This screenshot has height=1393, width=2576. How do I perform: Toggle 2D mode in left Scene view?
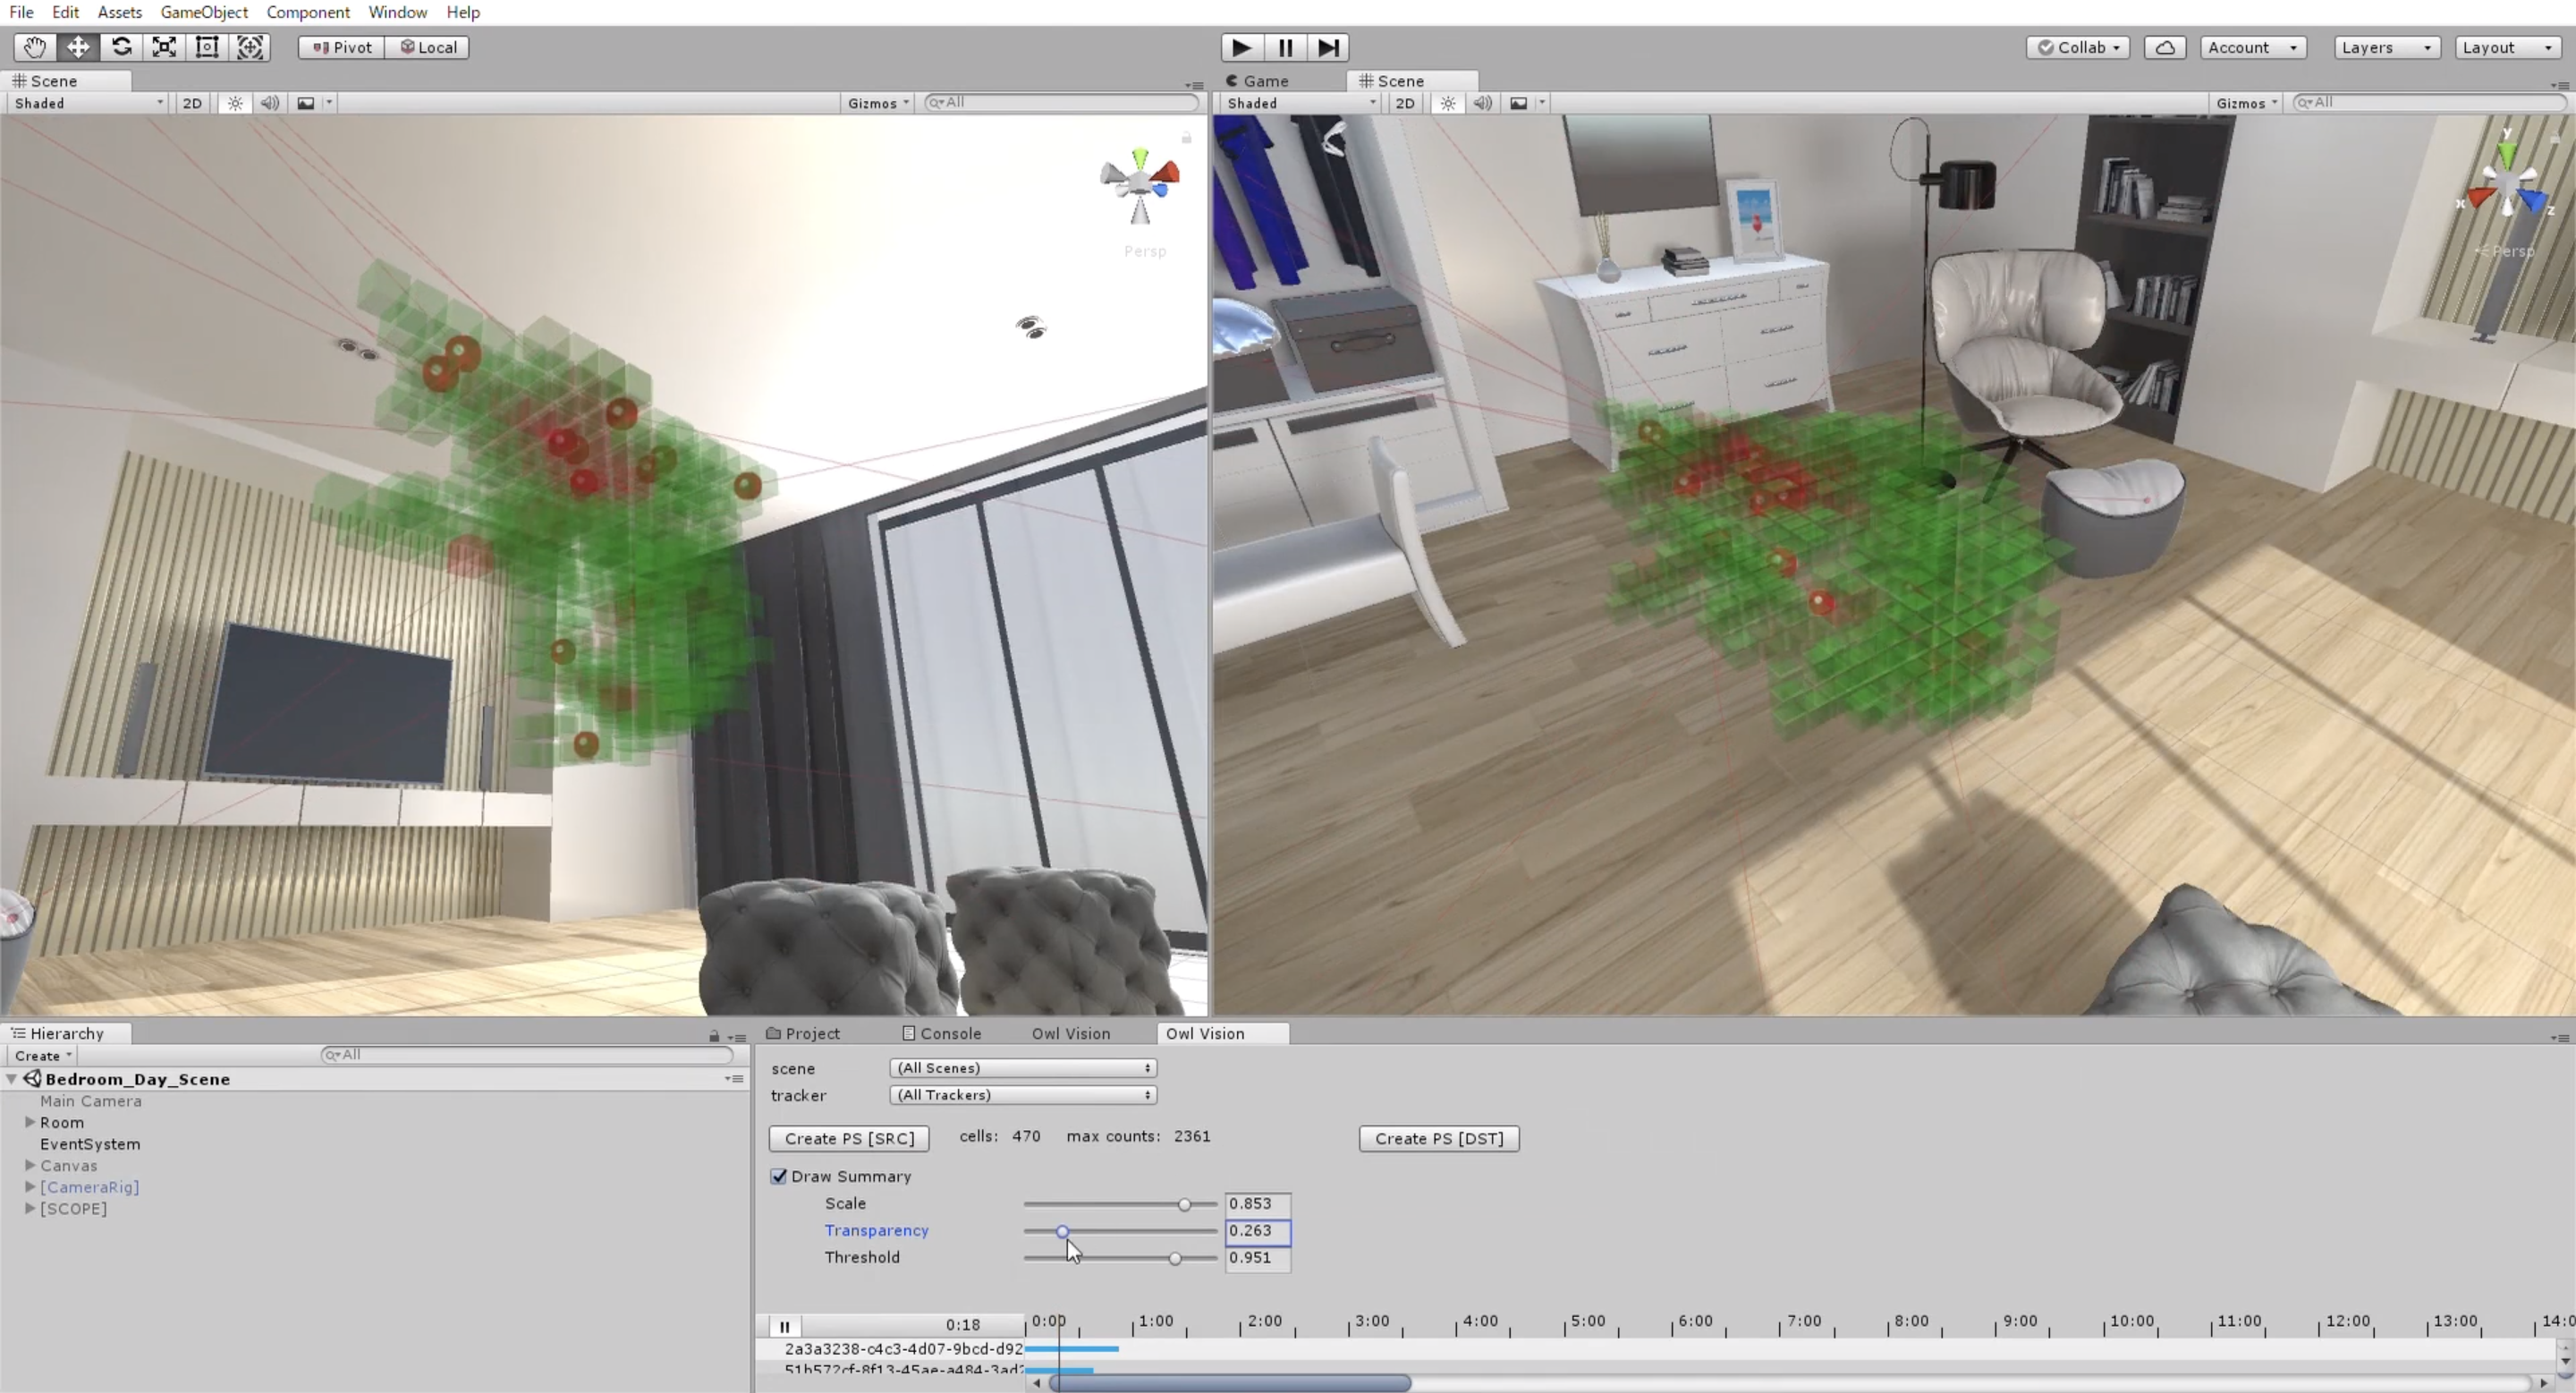(x=192, y=103)
